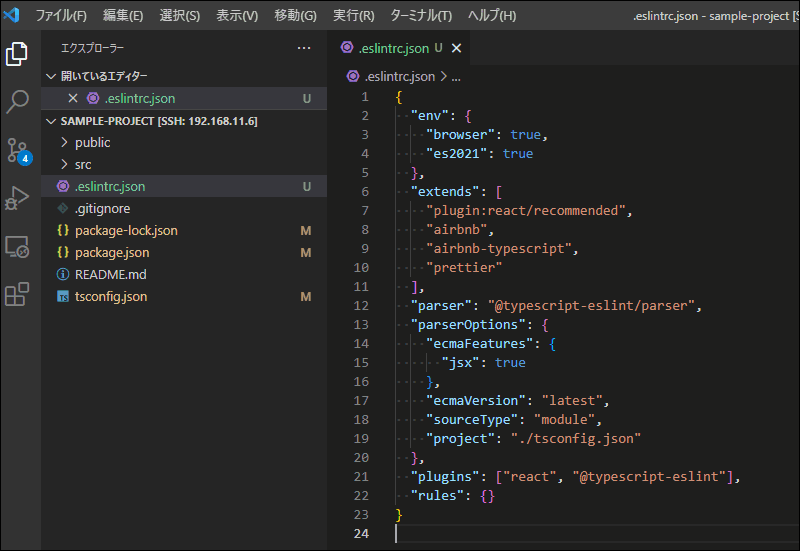The width and height of the screenshot is (800, 551).
Task: Click エクスプローラー panel title
Action: (x=92, y=48)
